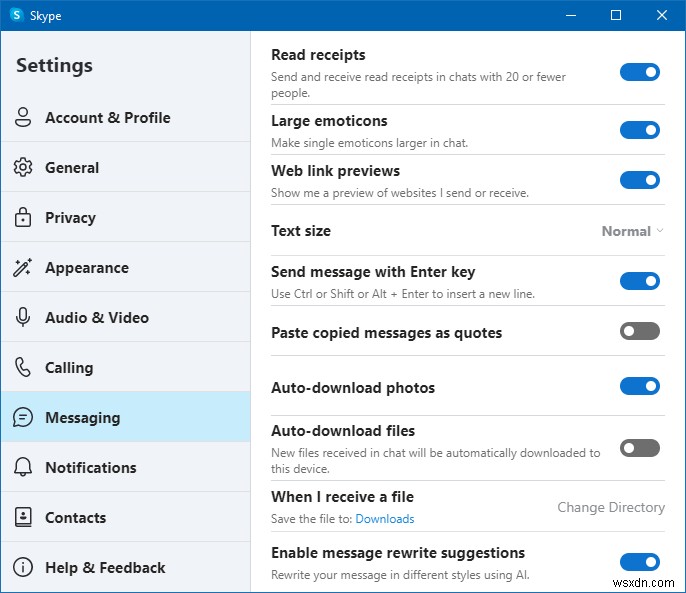Click the General gear icon
Image resolution: width=686 pixels, height=593 pixels.
(23, 167)
